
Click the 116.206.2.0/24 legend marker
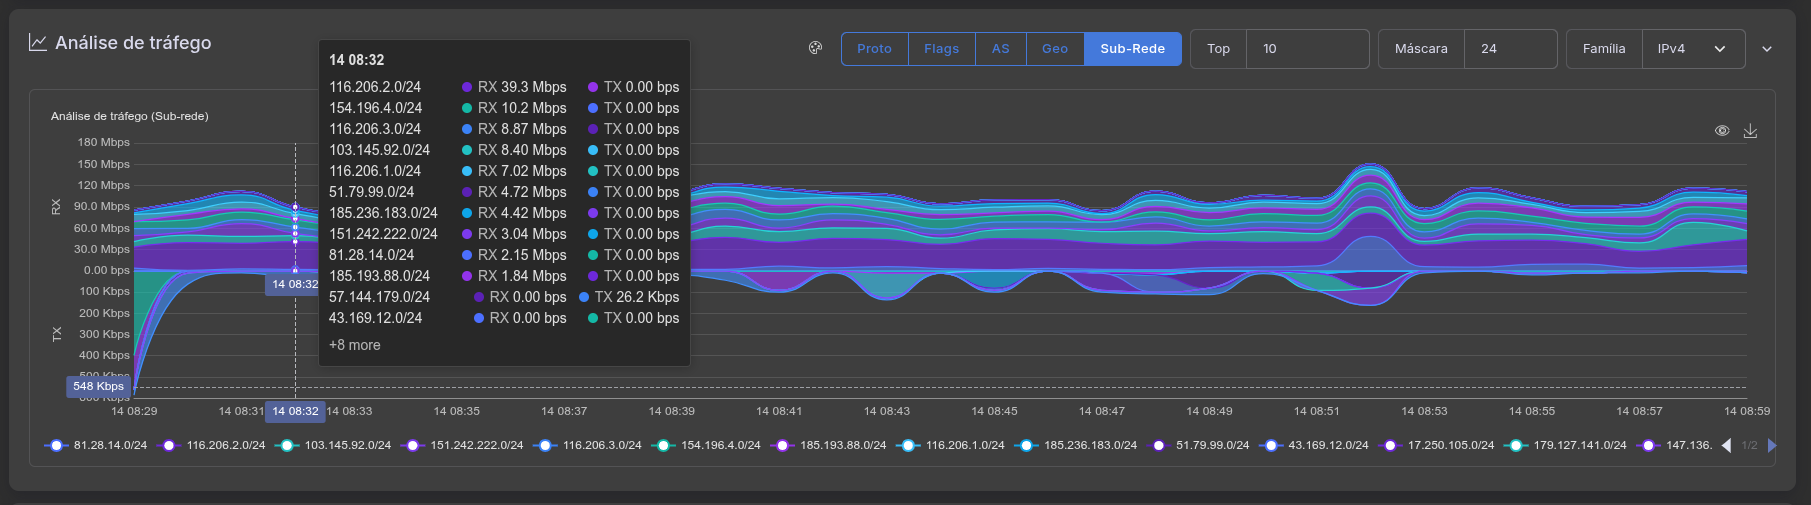[170, 446]
